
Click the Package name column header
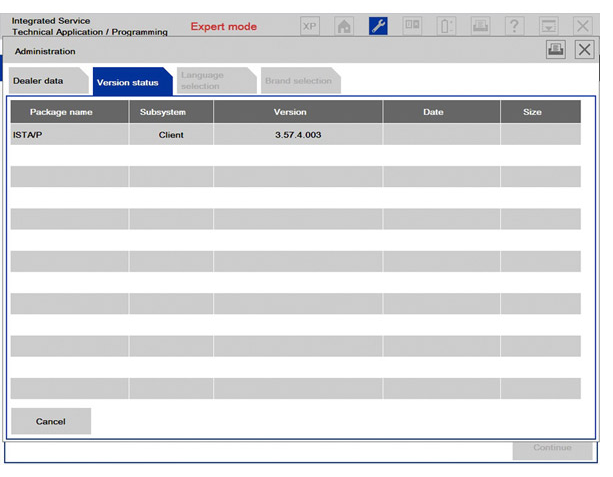coord(61,112)
